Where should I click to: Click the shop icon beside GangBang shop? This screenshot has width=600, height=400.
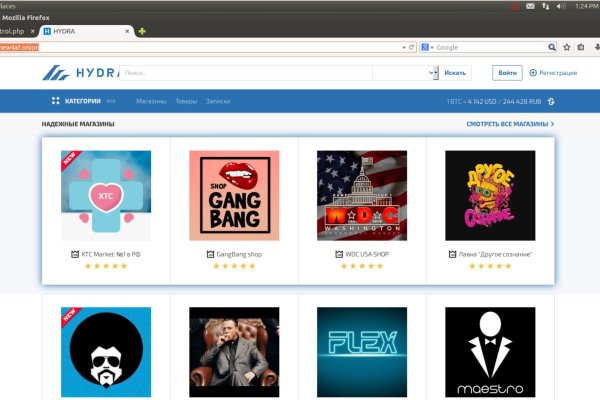(210, 254)
